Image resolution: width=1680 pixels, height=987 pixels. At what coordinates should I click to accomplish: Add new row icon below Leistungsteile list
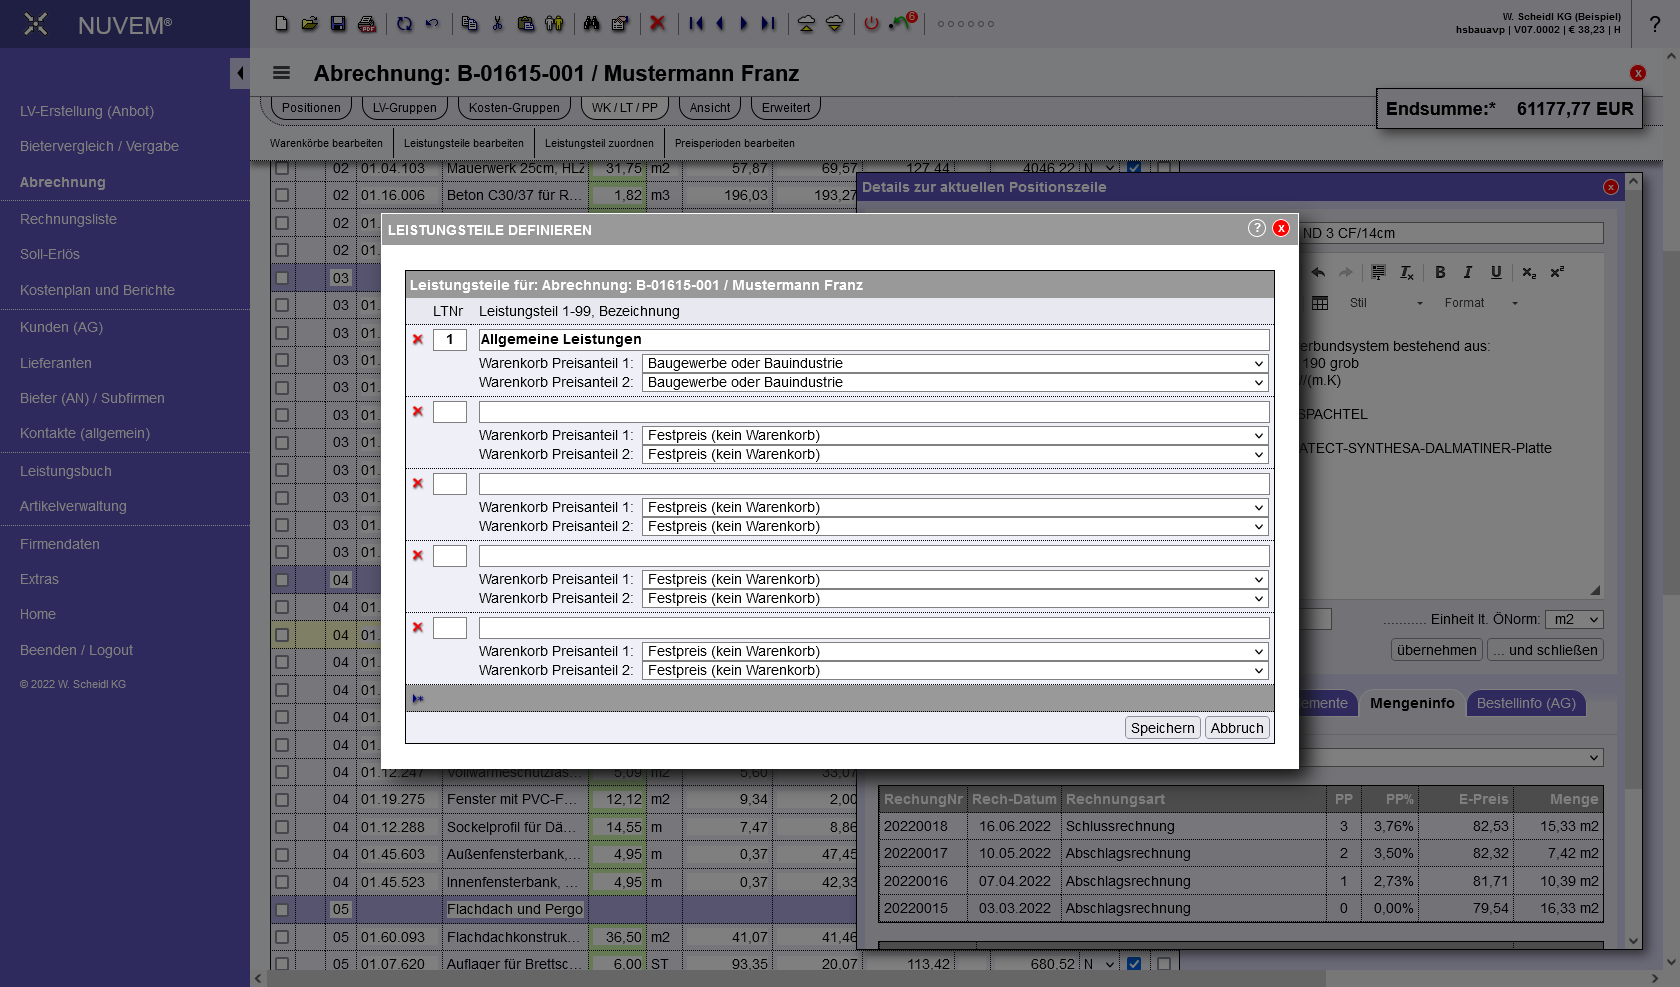pyautogui.click(x=418, y=699)
